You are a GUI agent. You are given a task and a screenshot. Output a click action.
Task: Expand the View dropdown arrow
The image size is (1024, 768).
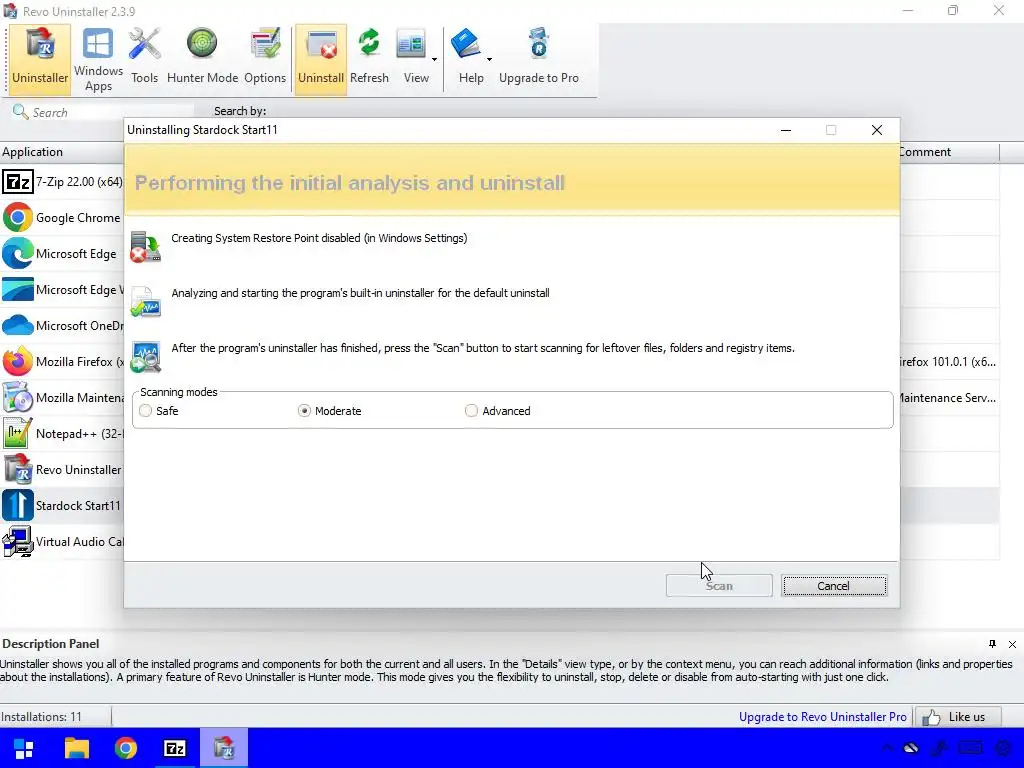pos(434,59)
